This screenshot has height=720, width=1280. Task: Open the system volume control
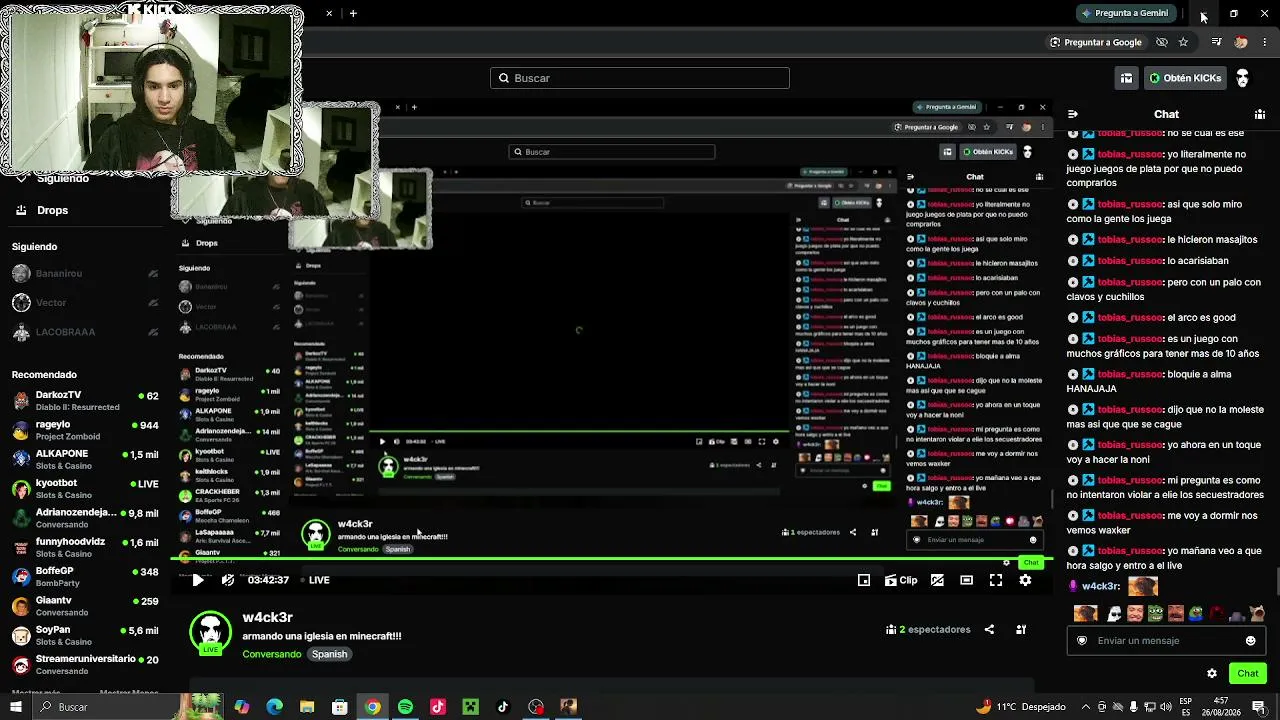pyautogui.click(x=1166, y=707)
